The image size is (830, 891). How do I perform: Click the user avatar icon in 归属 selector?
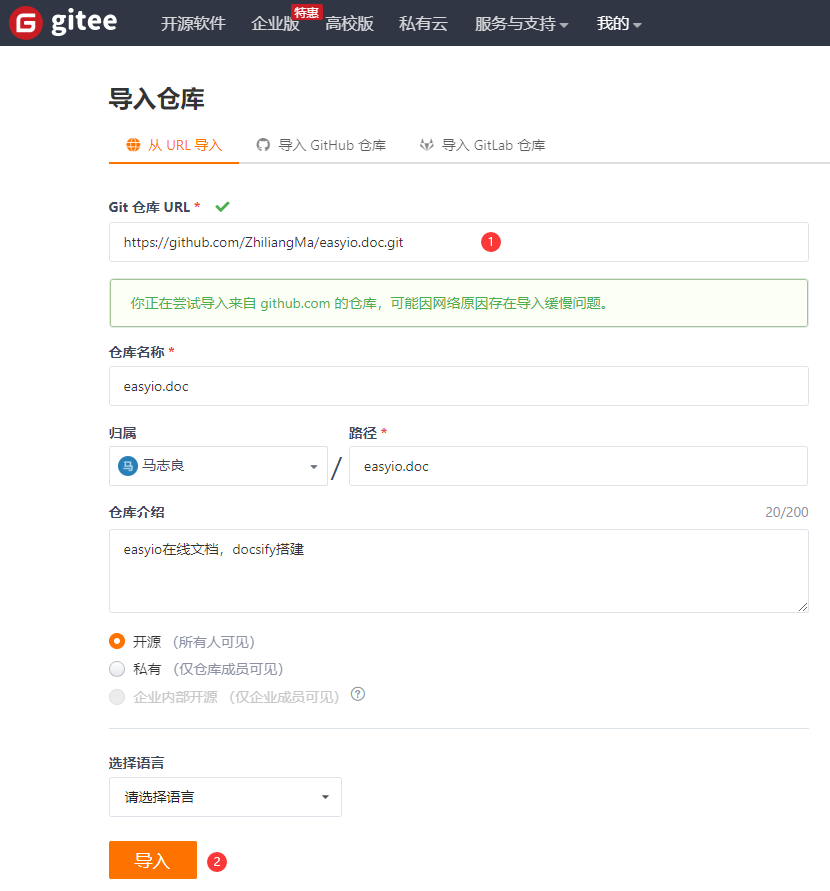[x=128, y=466]
